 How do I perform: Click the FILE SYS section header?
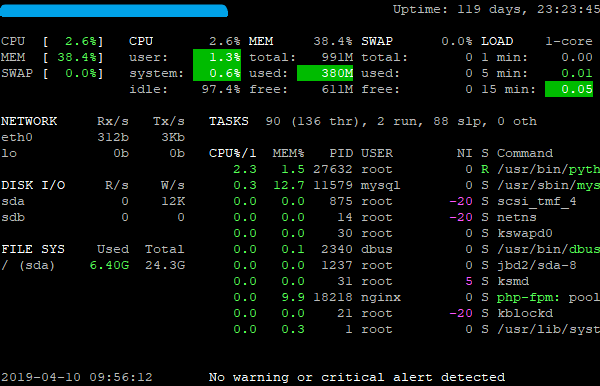(x=33, y=249)
